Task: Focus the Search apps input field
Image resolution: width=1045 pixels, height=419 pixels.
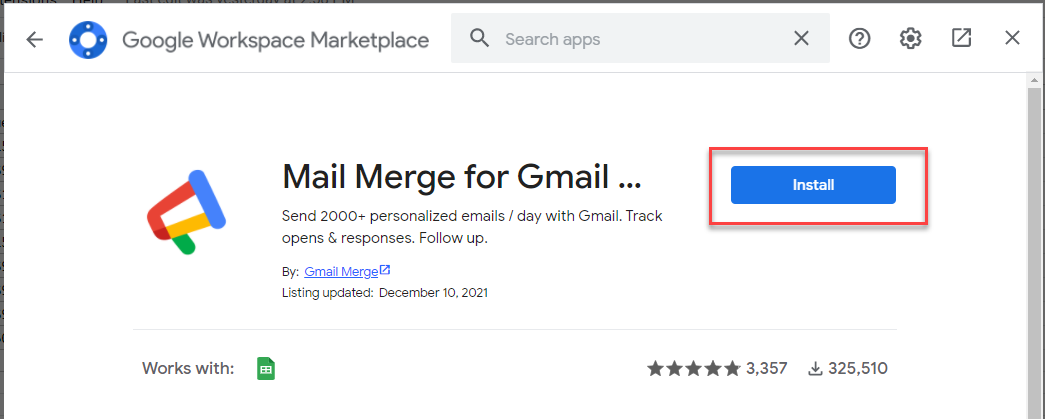Action: 640,39
